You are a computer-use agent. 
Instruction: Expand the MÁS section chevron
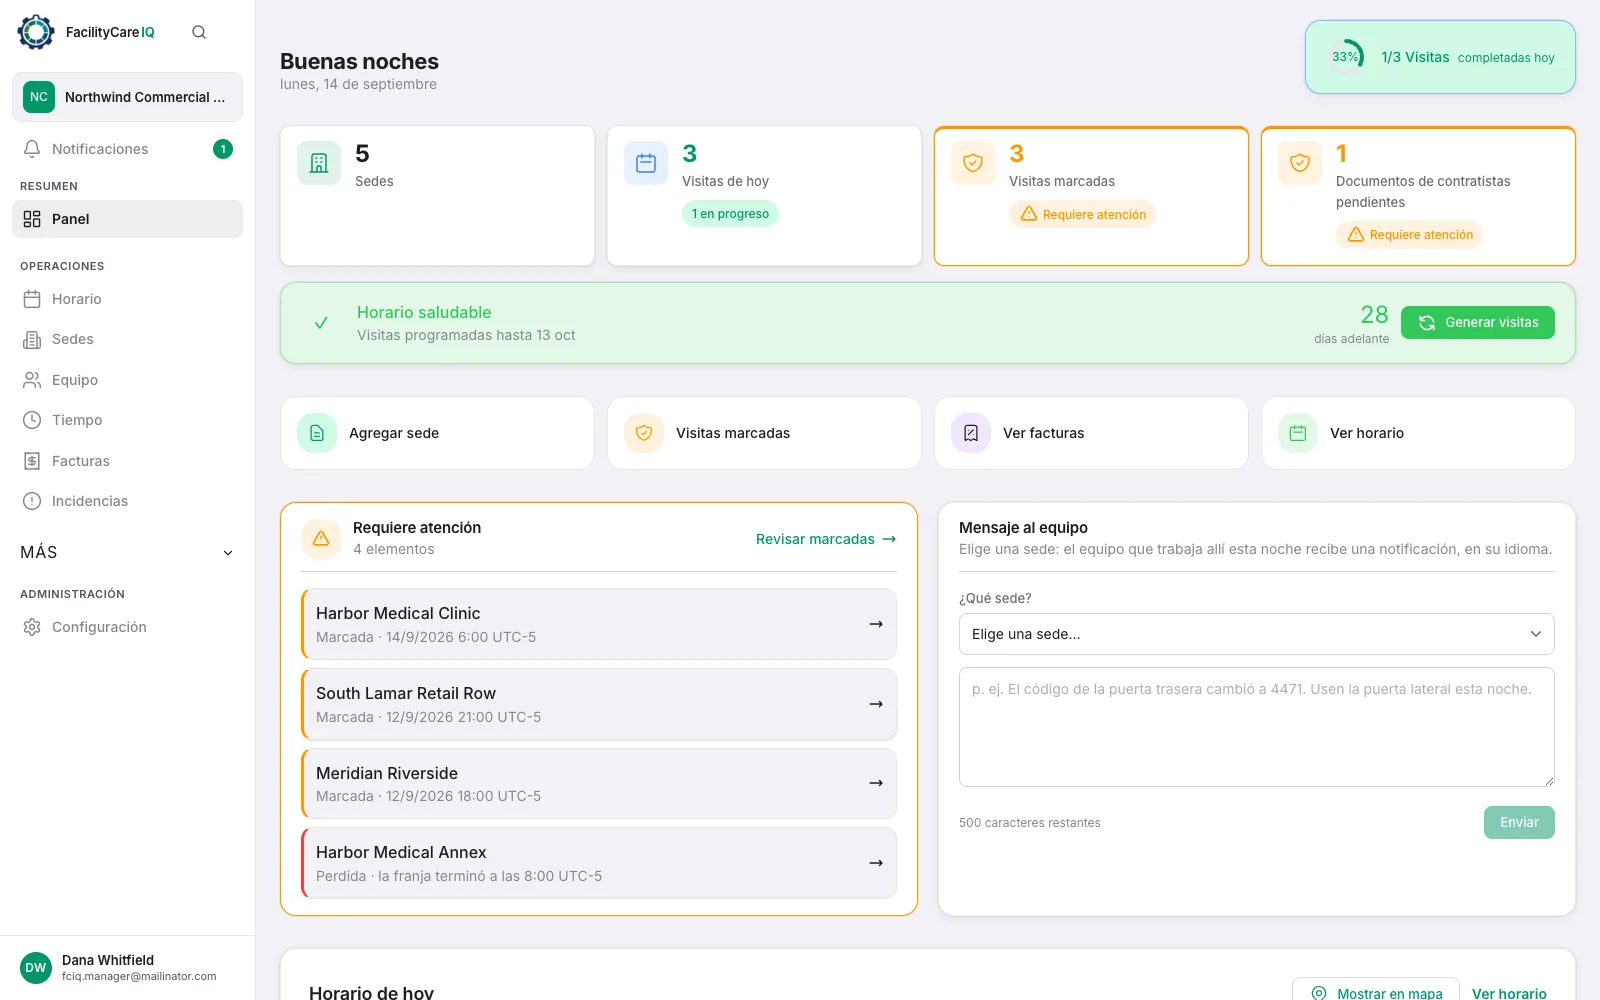pos(228,553)
